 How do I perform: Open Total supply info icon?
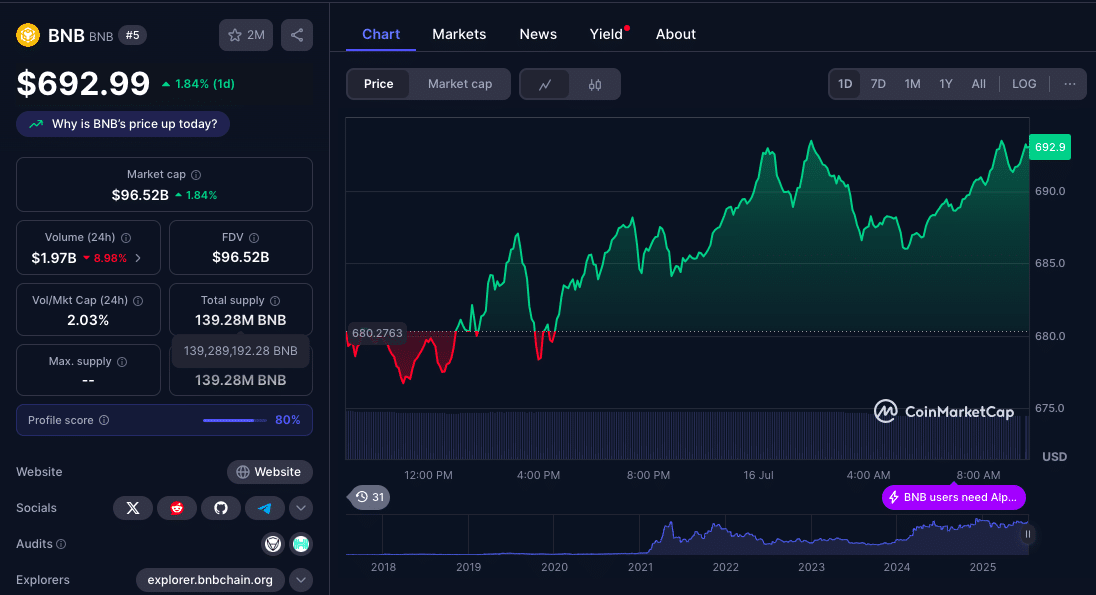pos(275,301)
